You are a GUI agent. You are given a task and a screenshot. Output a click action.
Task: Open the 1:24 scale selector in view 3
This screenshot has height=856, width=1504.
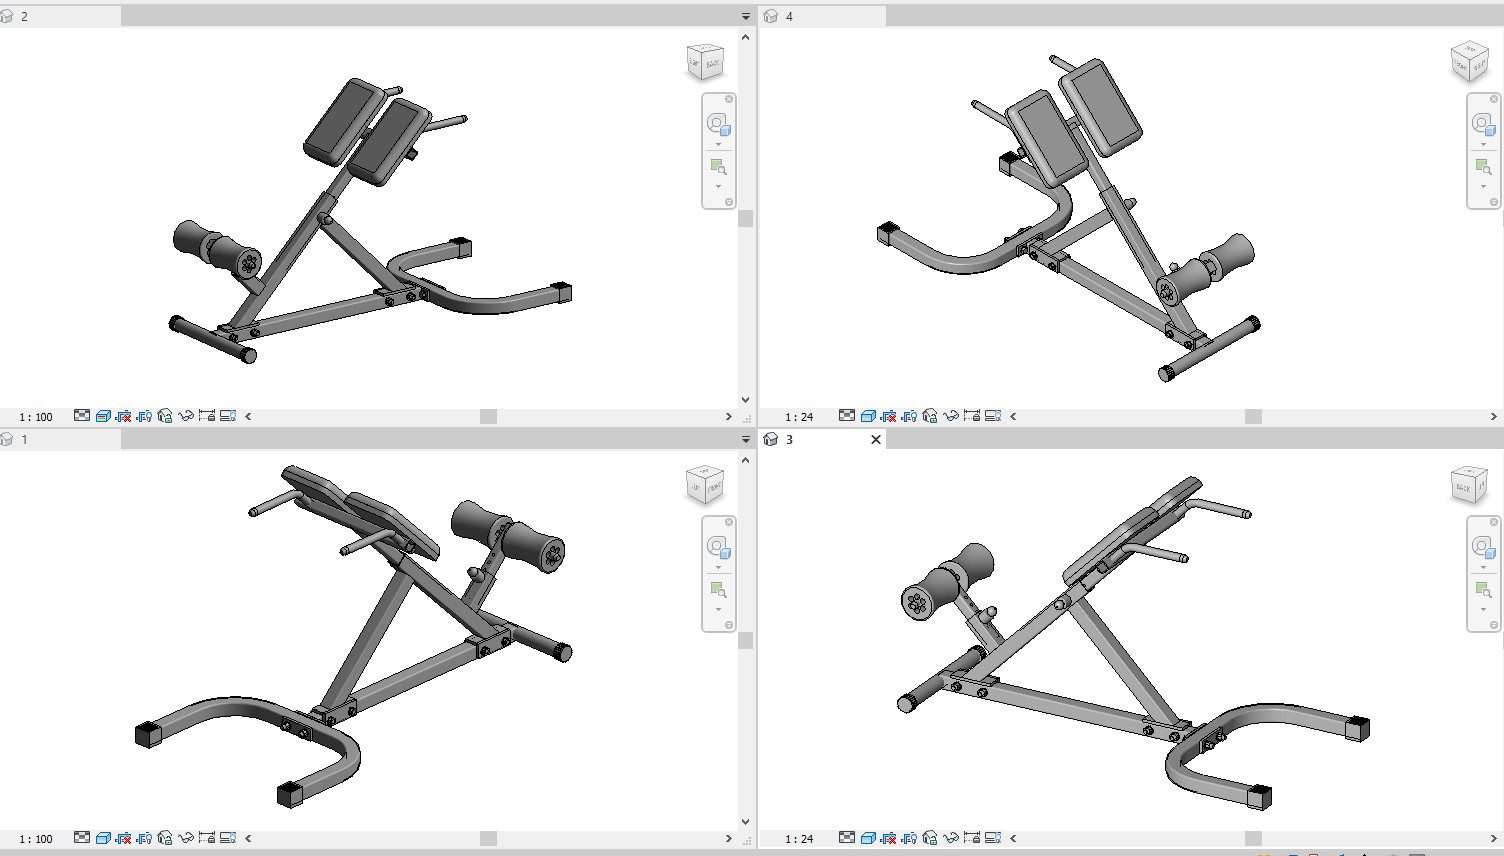[x=799, y=838]
